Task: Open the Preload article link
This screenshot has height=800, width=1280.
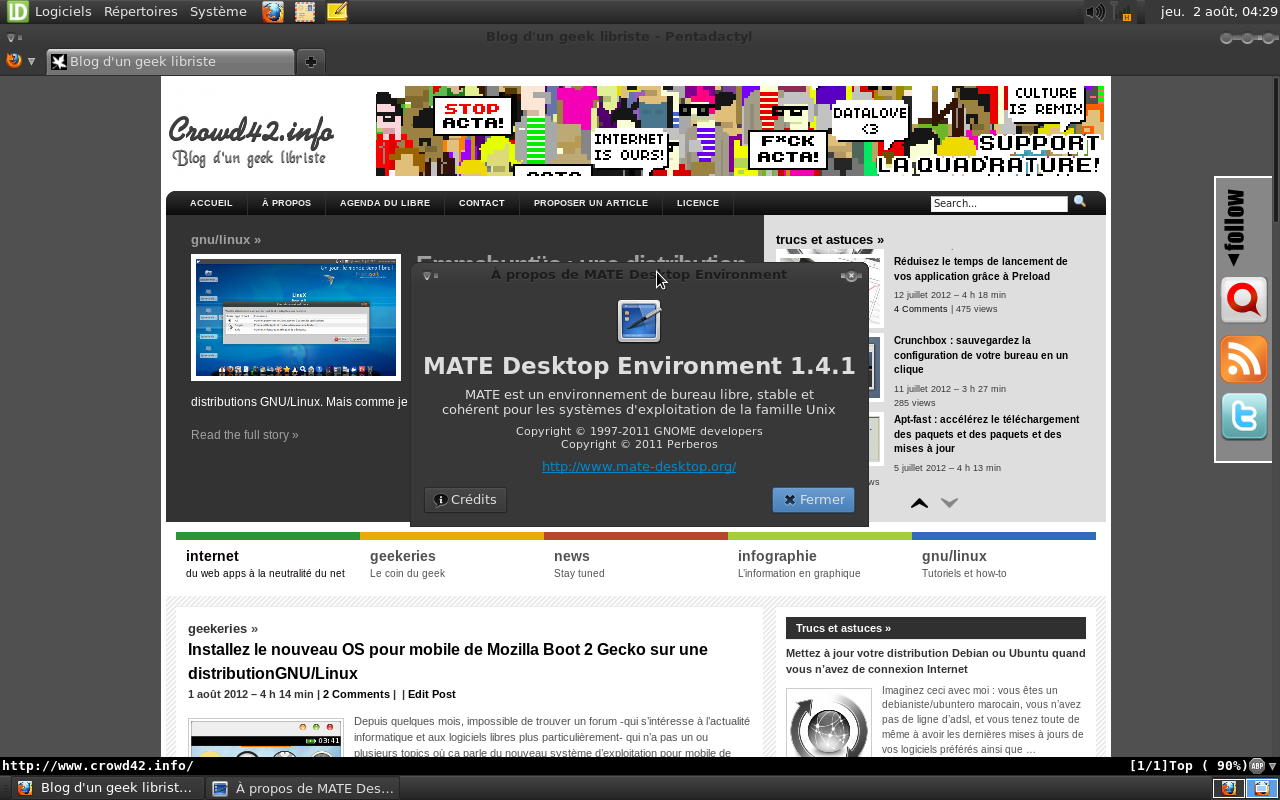Action: (x=980, y=268)
